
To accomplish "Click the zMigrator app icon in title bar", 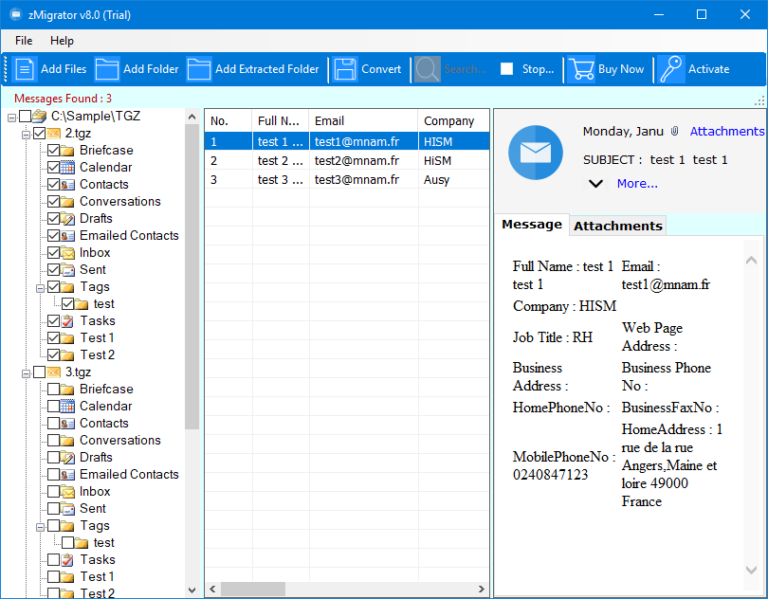I will click(x=16, y=14).
